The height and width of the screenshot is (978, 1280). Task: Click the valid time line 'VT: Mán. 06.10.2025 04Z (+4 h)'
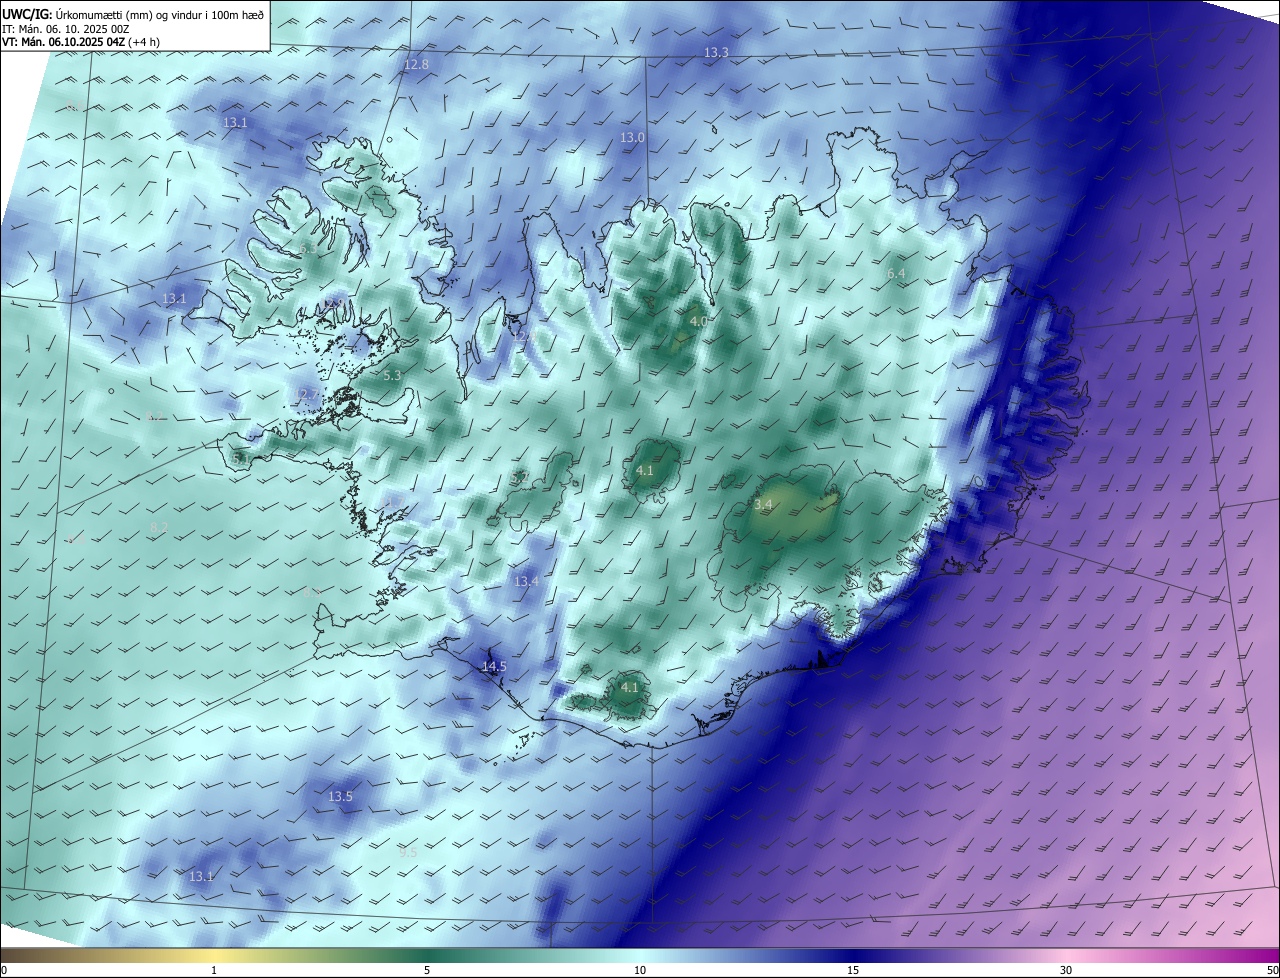(x=80, y=42)
